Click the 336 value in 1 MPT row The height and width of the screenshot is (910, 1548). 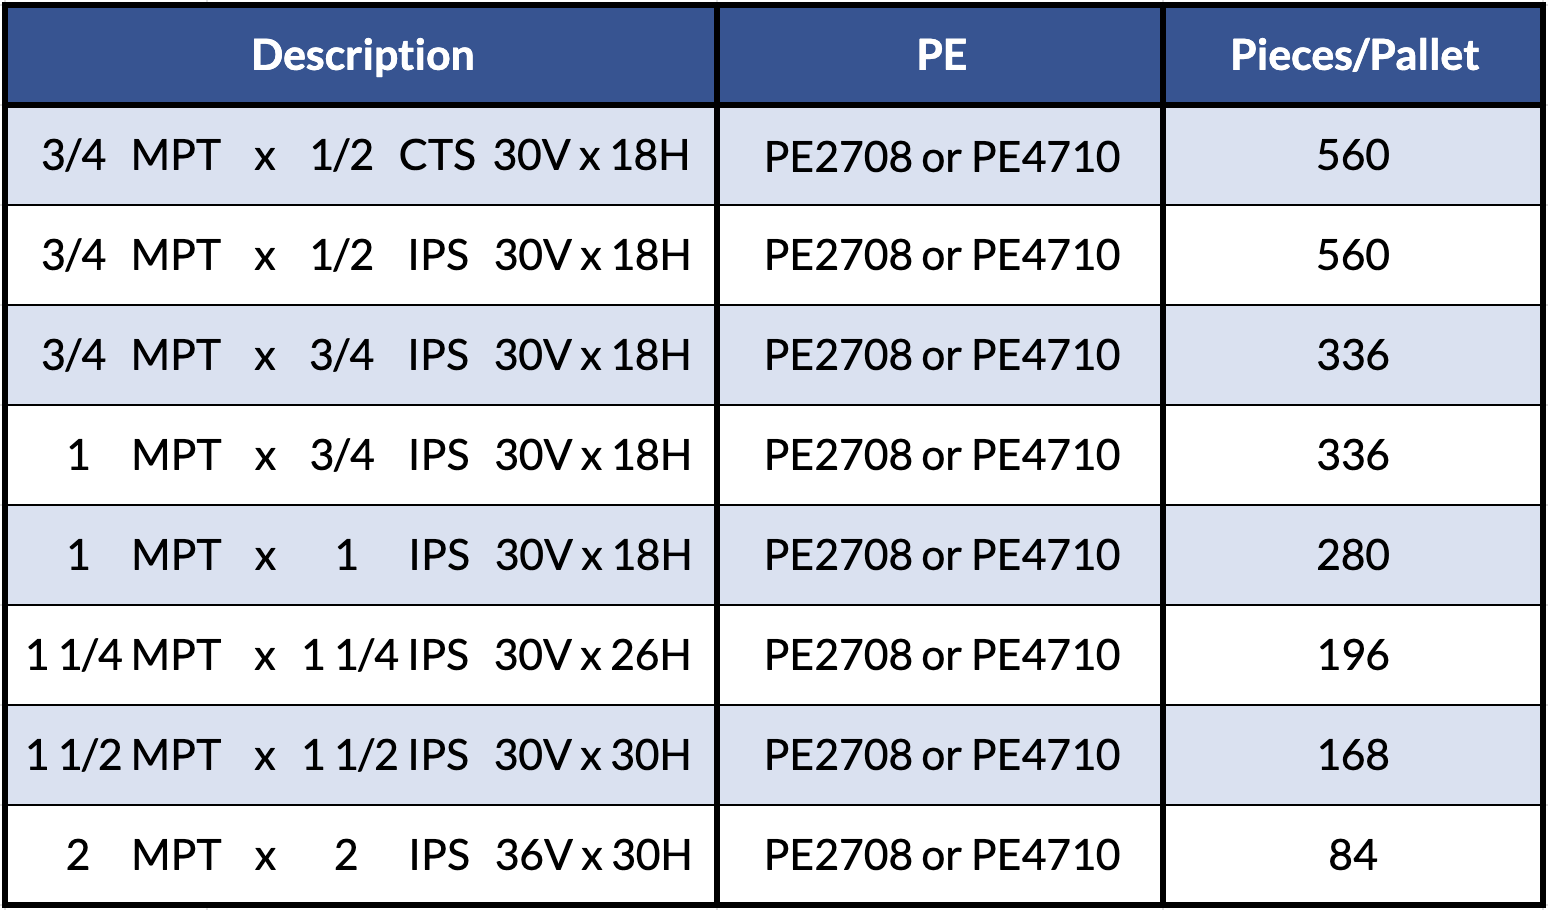pyautogui.click(x=1353, y=456)
